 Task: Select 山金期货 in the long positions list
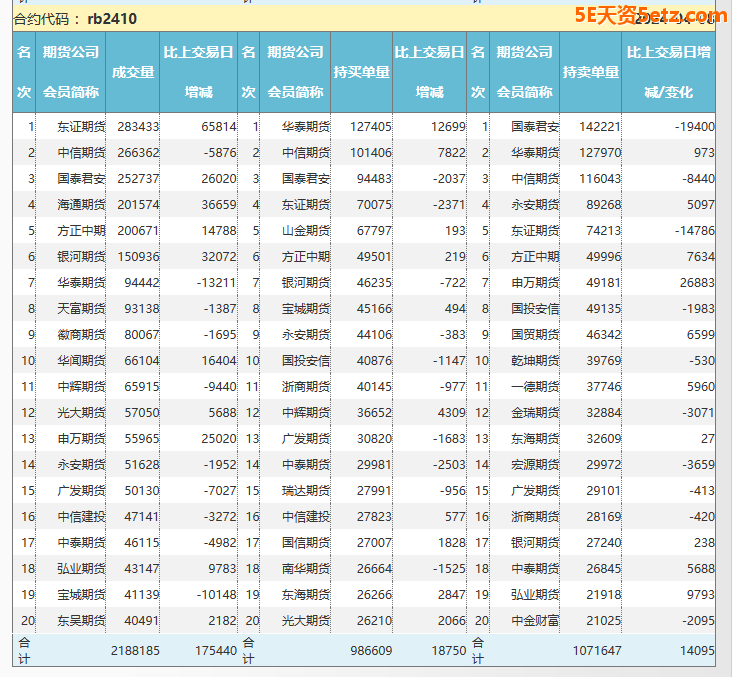pyautogui.click(x=305, y=231)
